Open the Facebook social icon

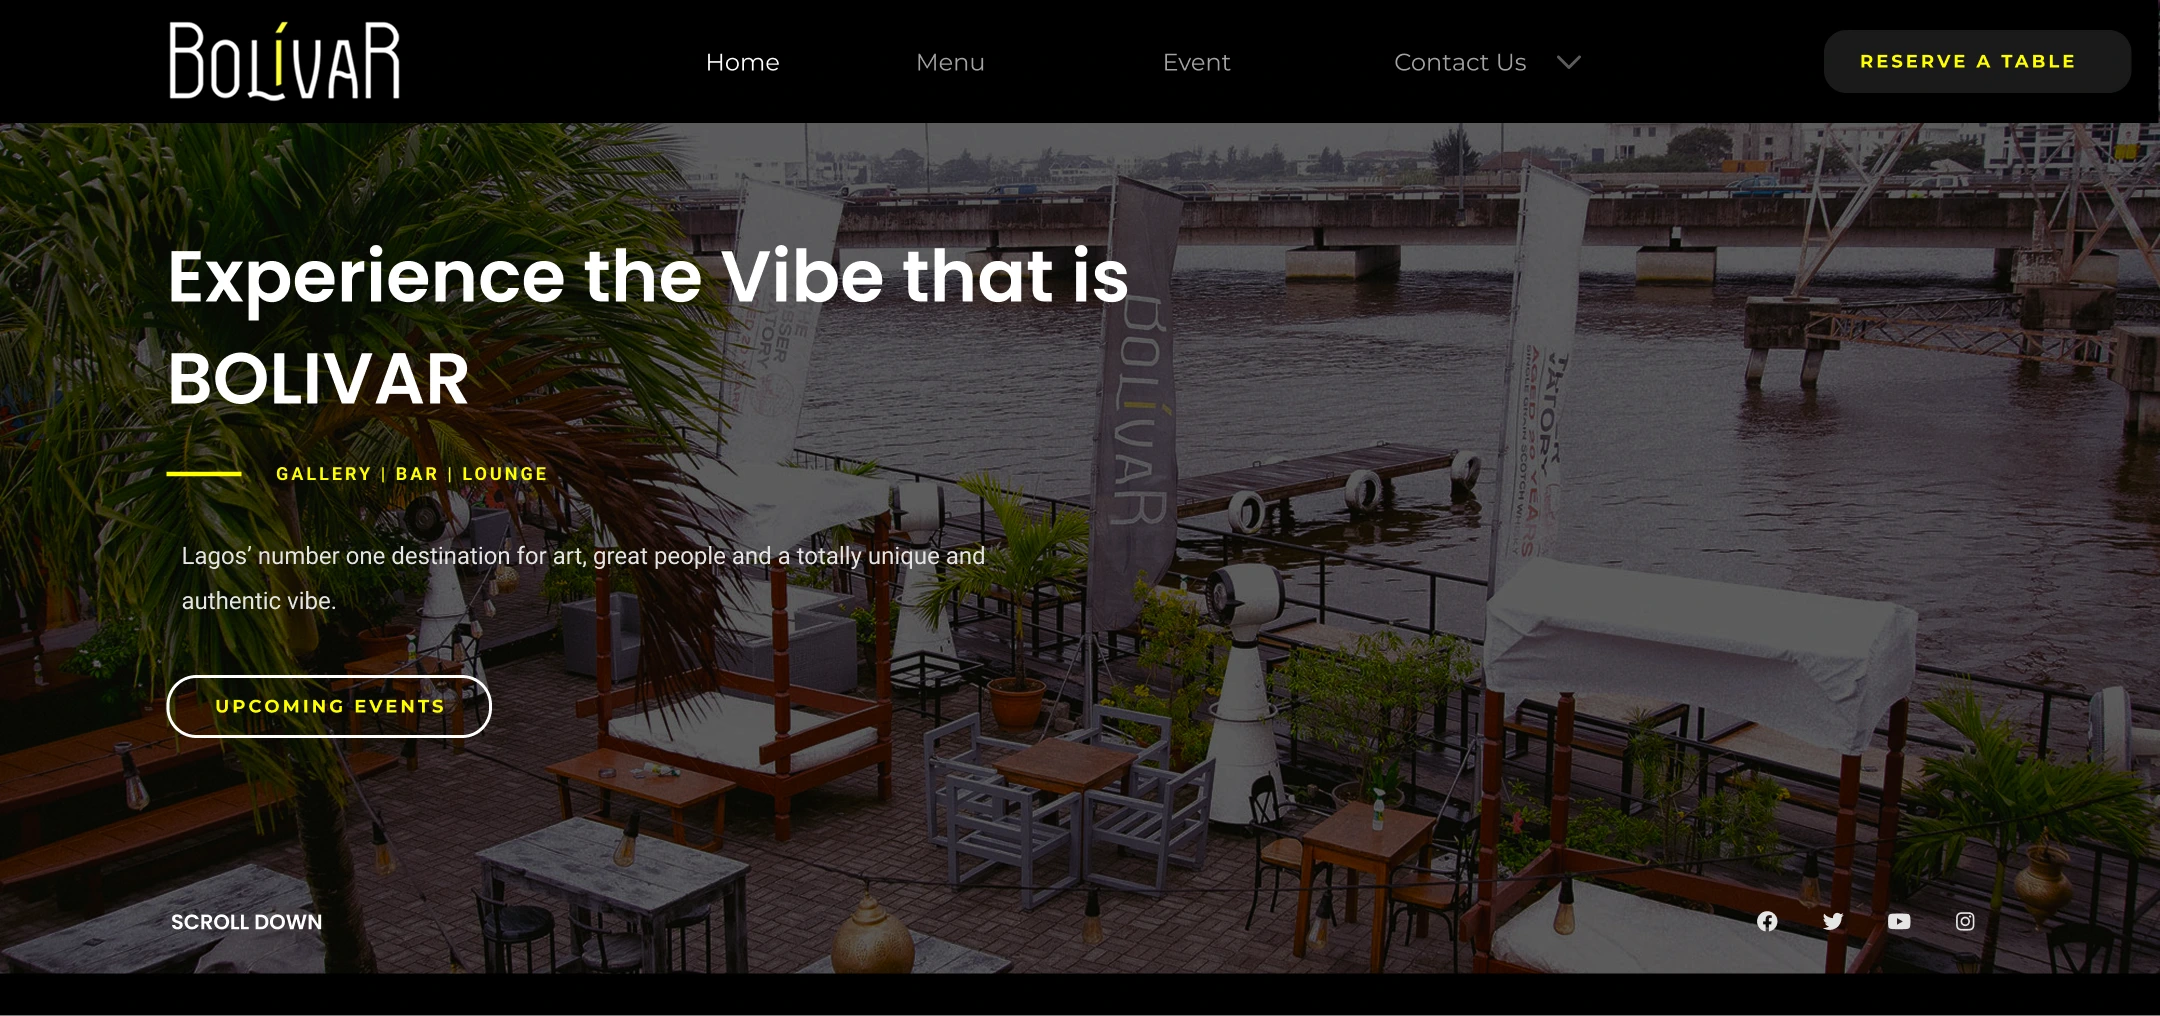(x=1767, y=921)
